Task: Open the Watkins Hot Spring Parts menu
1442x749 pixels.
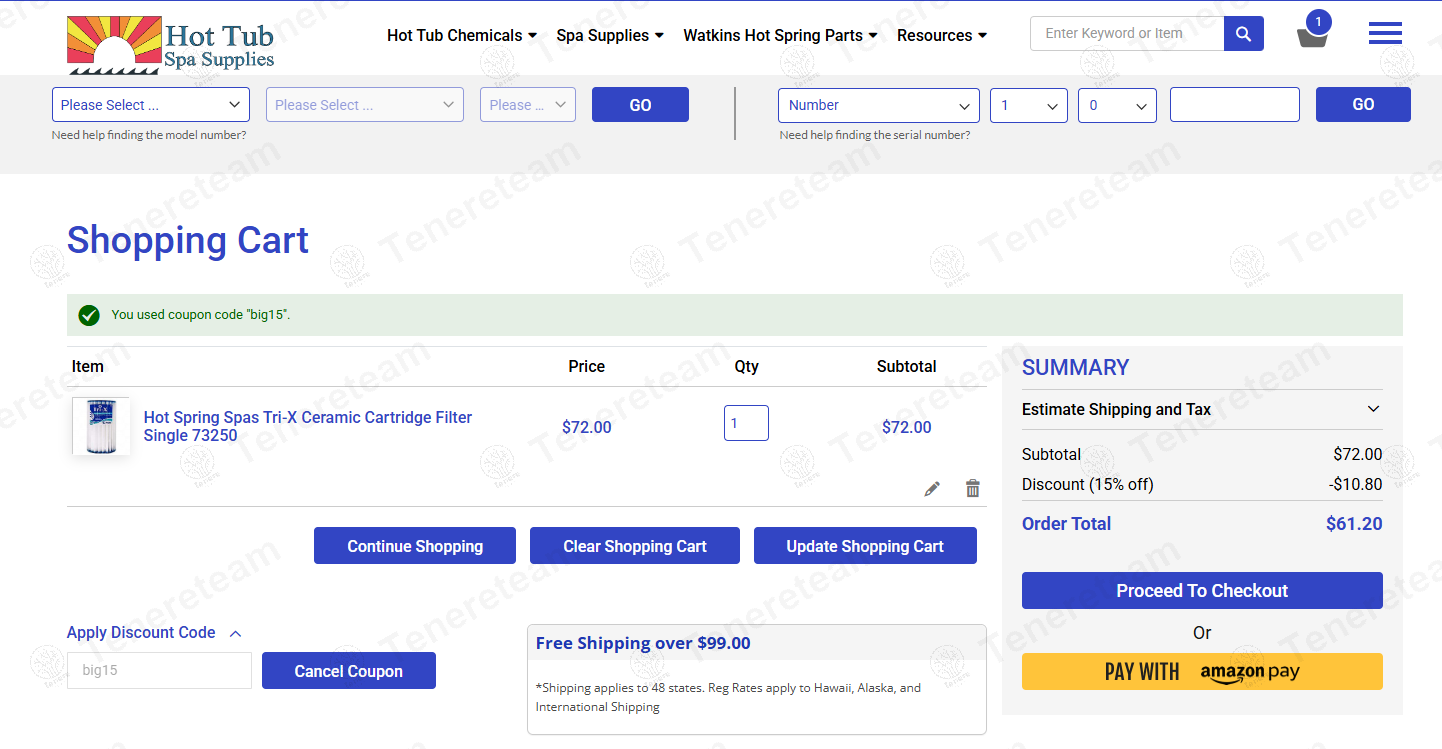Action: pos(780,35)
